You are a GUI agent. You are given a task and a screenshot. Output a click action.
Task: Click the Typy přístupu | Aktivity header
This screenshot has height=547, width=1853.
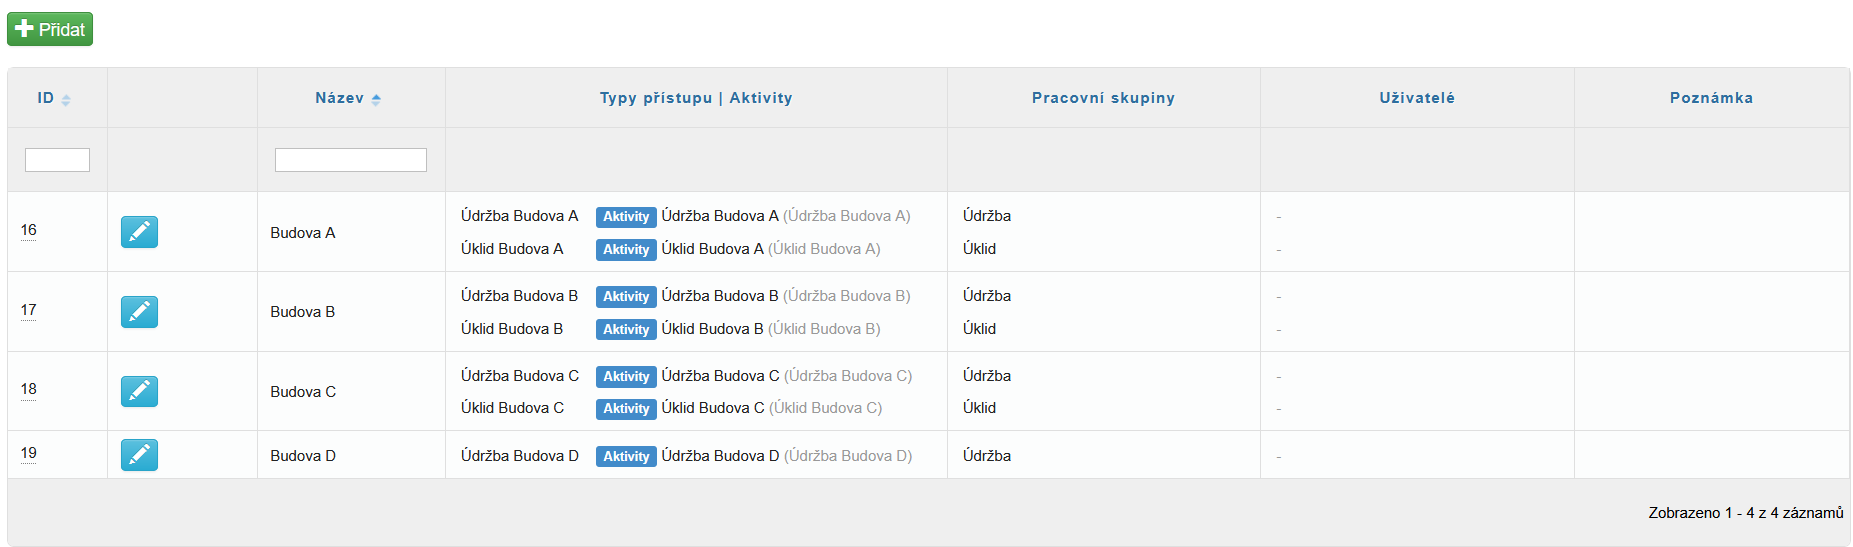[x=696, y=98]
